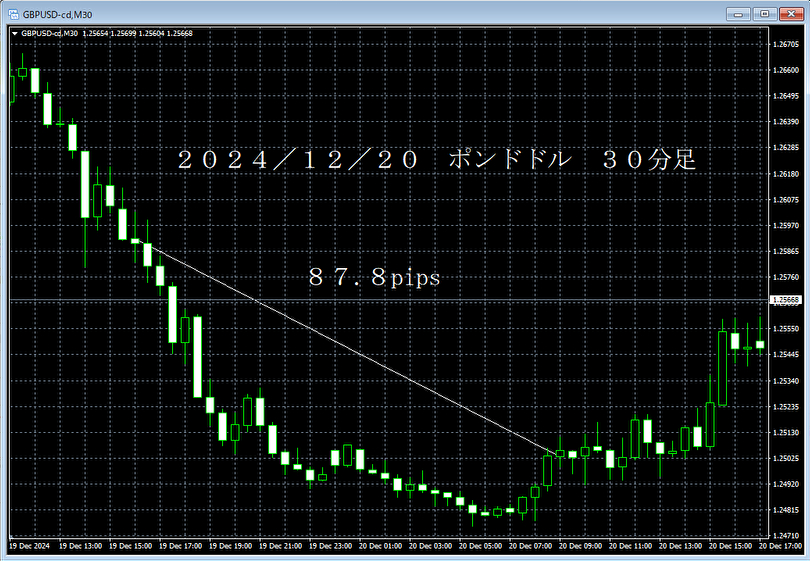Click the 1.26495 price scale value

click(x=786, y=96)
